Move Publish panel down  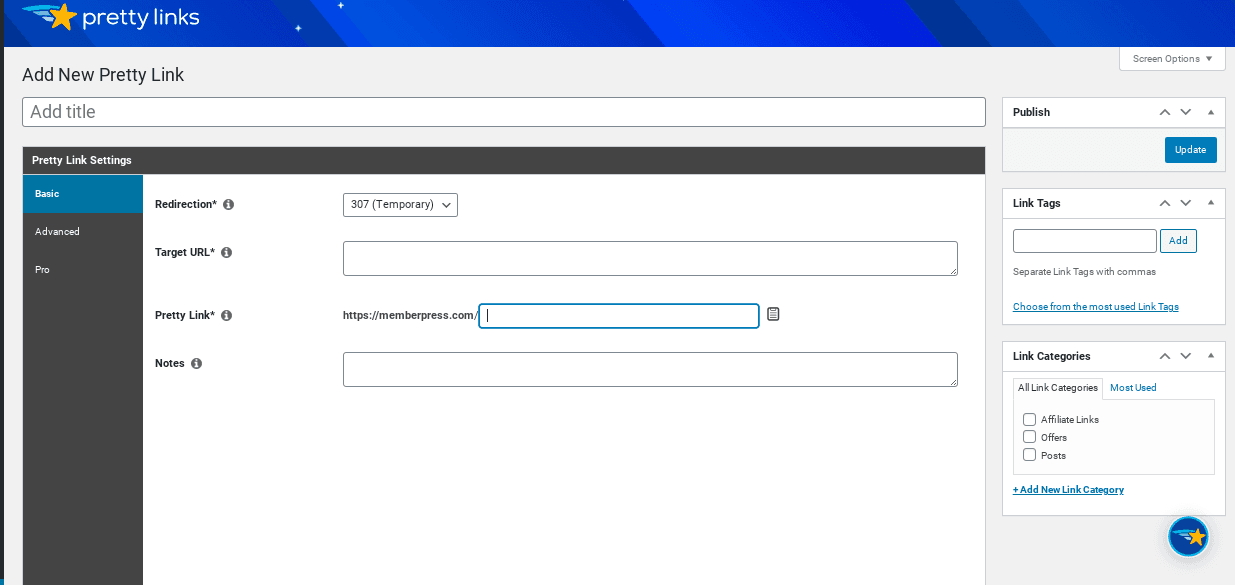point(1186,112)
